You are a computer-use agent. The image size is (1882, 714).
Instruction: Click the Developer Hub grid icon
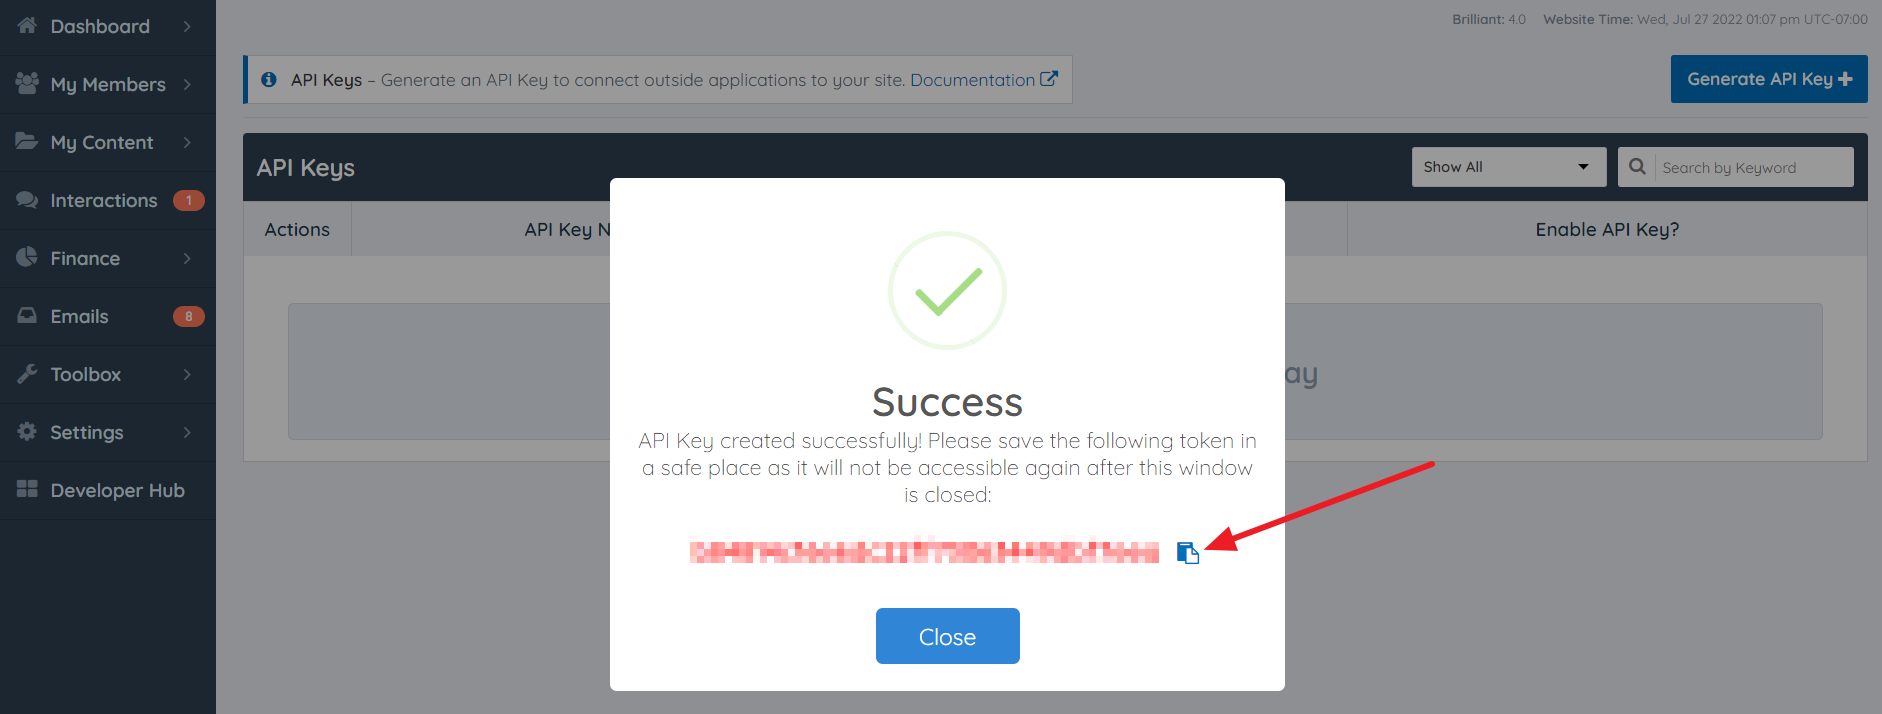(27, 489)
